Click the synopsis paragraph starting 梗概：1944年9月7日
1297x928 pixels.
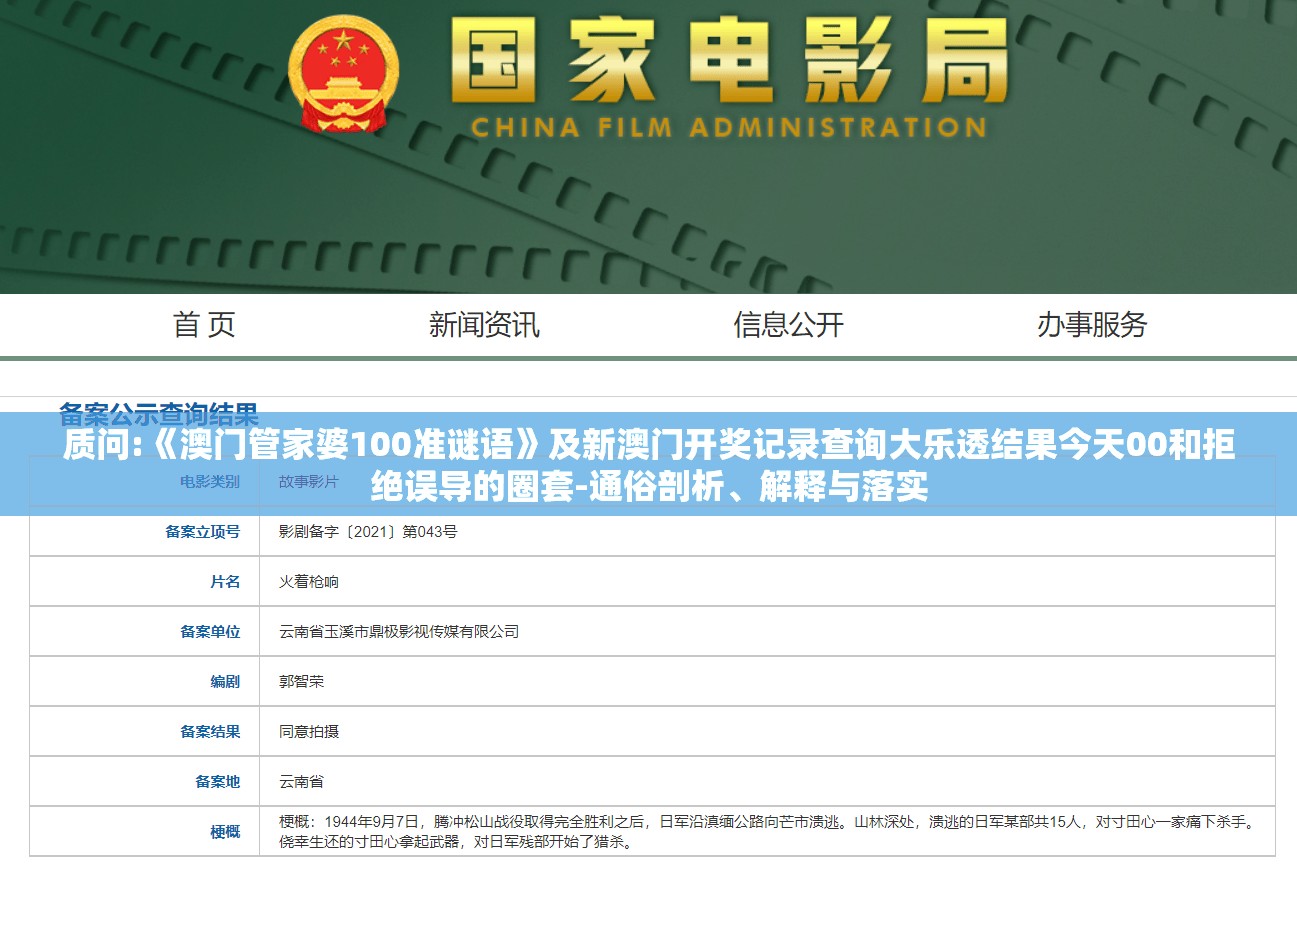pyautogui.click(x=766, y=832)
